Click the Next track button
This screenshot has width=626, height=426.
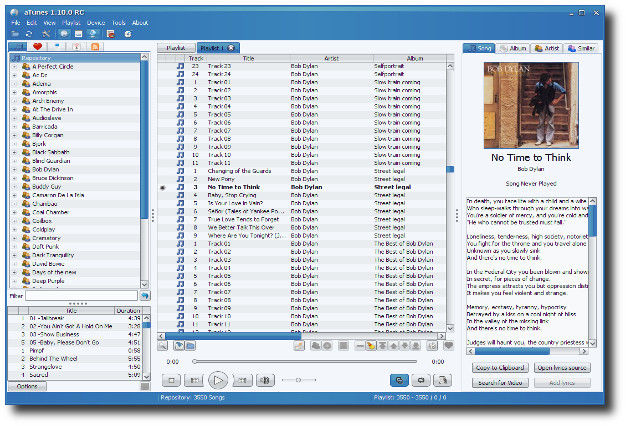coord(243,380)
